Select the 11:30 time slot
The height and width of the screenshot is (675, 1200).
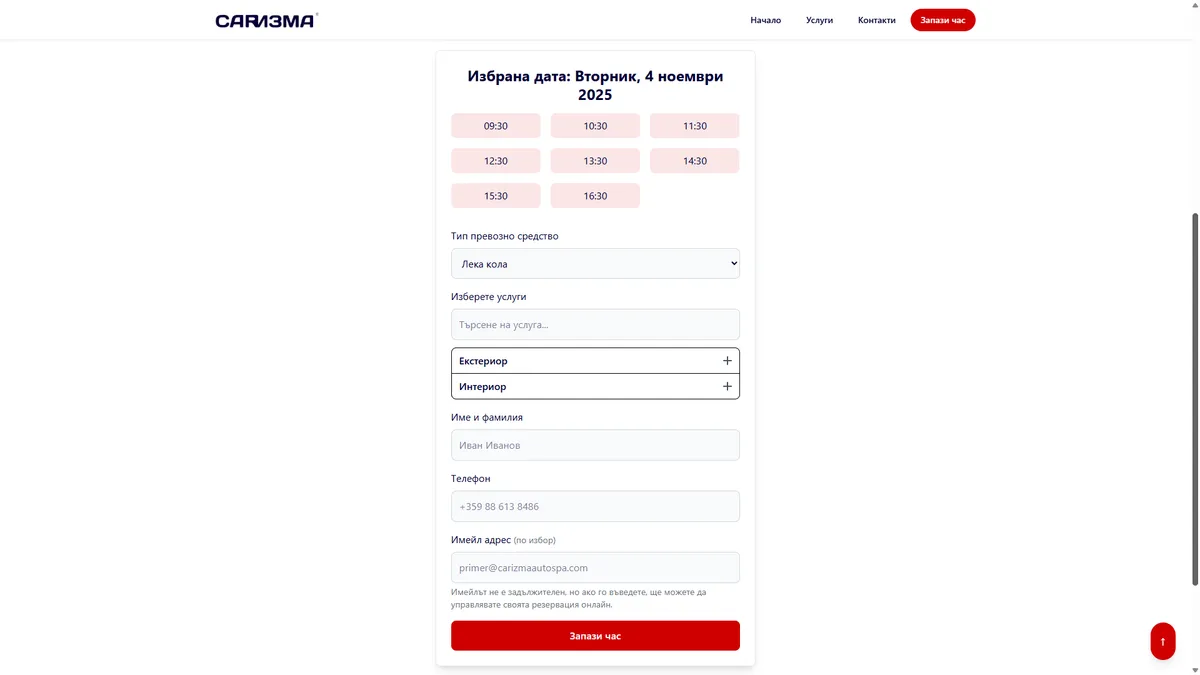tap(694, 126)
